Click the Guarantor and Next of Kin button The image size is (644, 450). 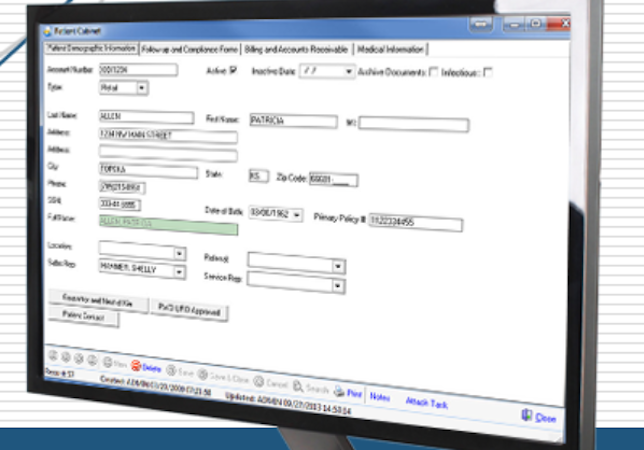pyautogui.click(x=98, y=301)
